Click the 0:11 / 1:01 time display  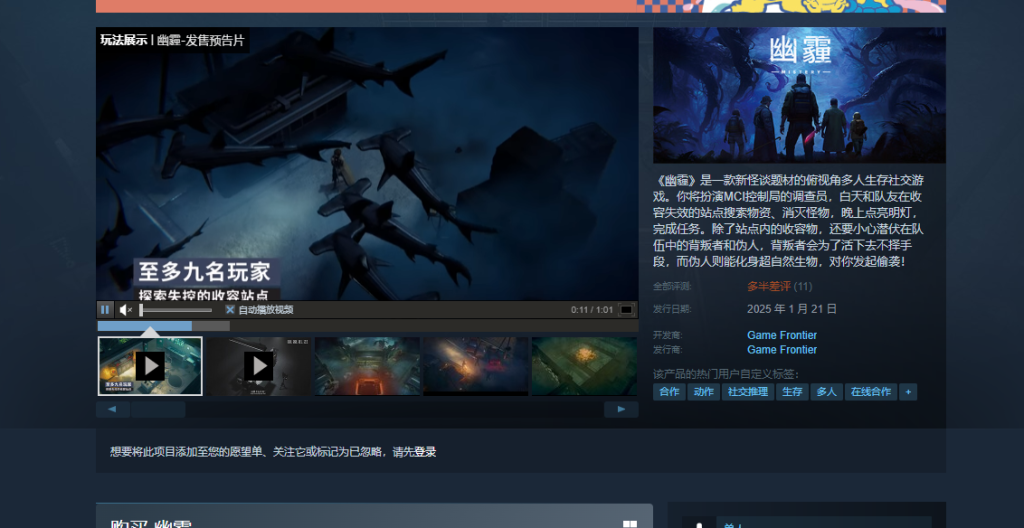[592, 310]
